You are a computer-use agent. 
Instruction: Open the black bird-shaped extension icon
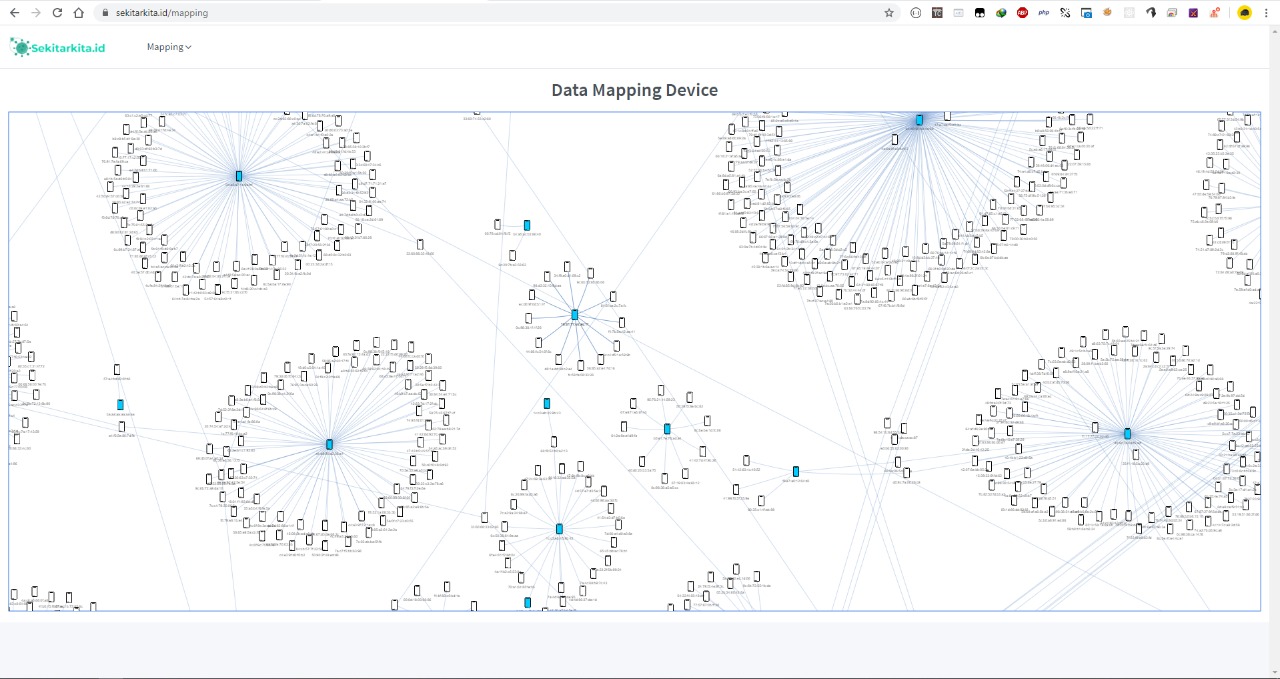[1151, 13]
